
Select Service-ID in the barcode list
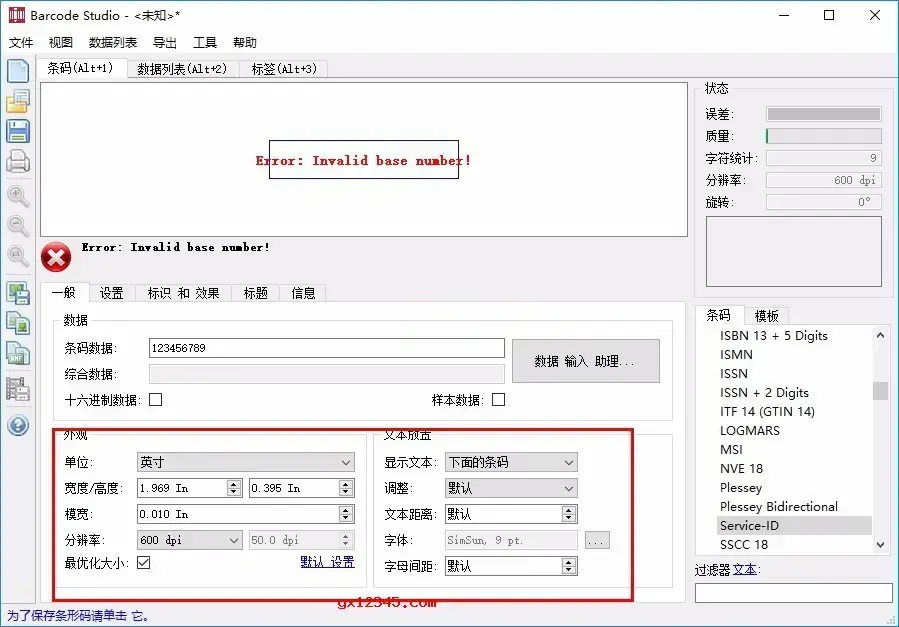[x=794, y=526]
